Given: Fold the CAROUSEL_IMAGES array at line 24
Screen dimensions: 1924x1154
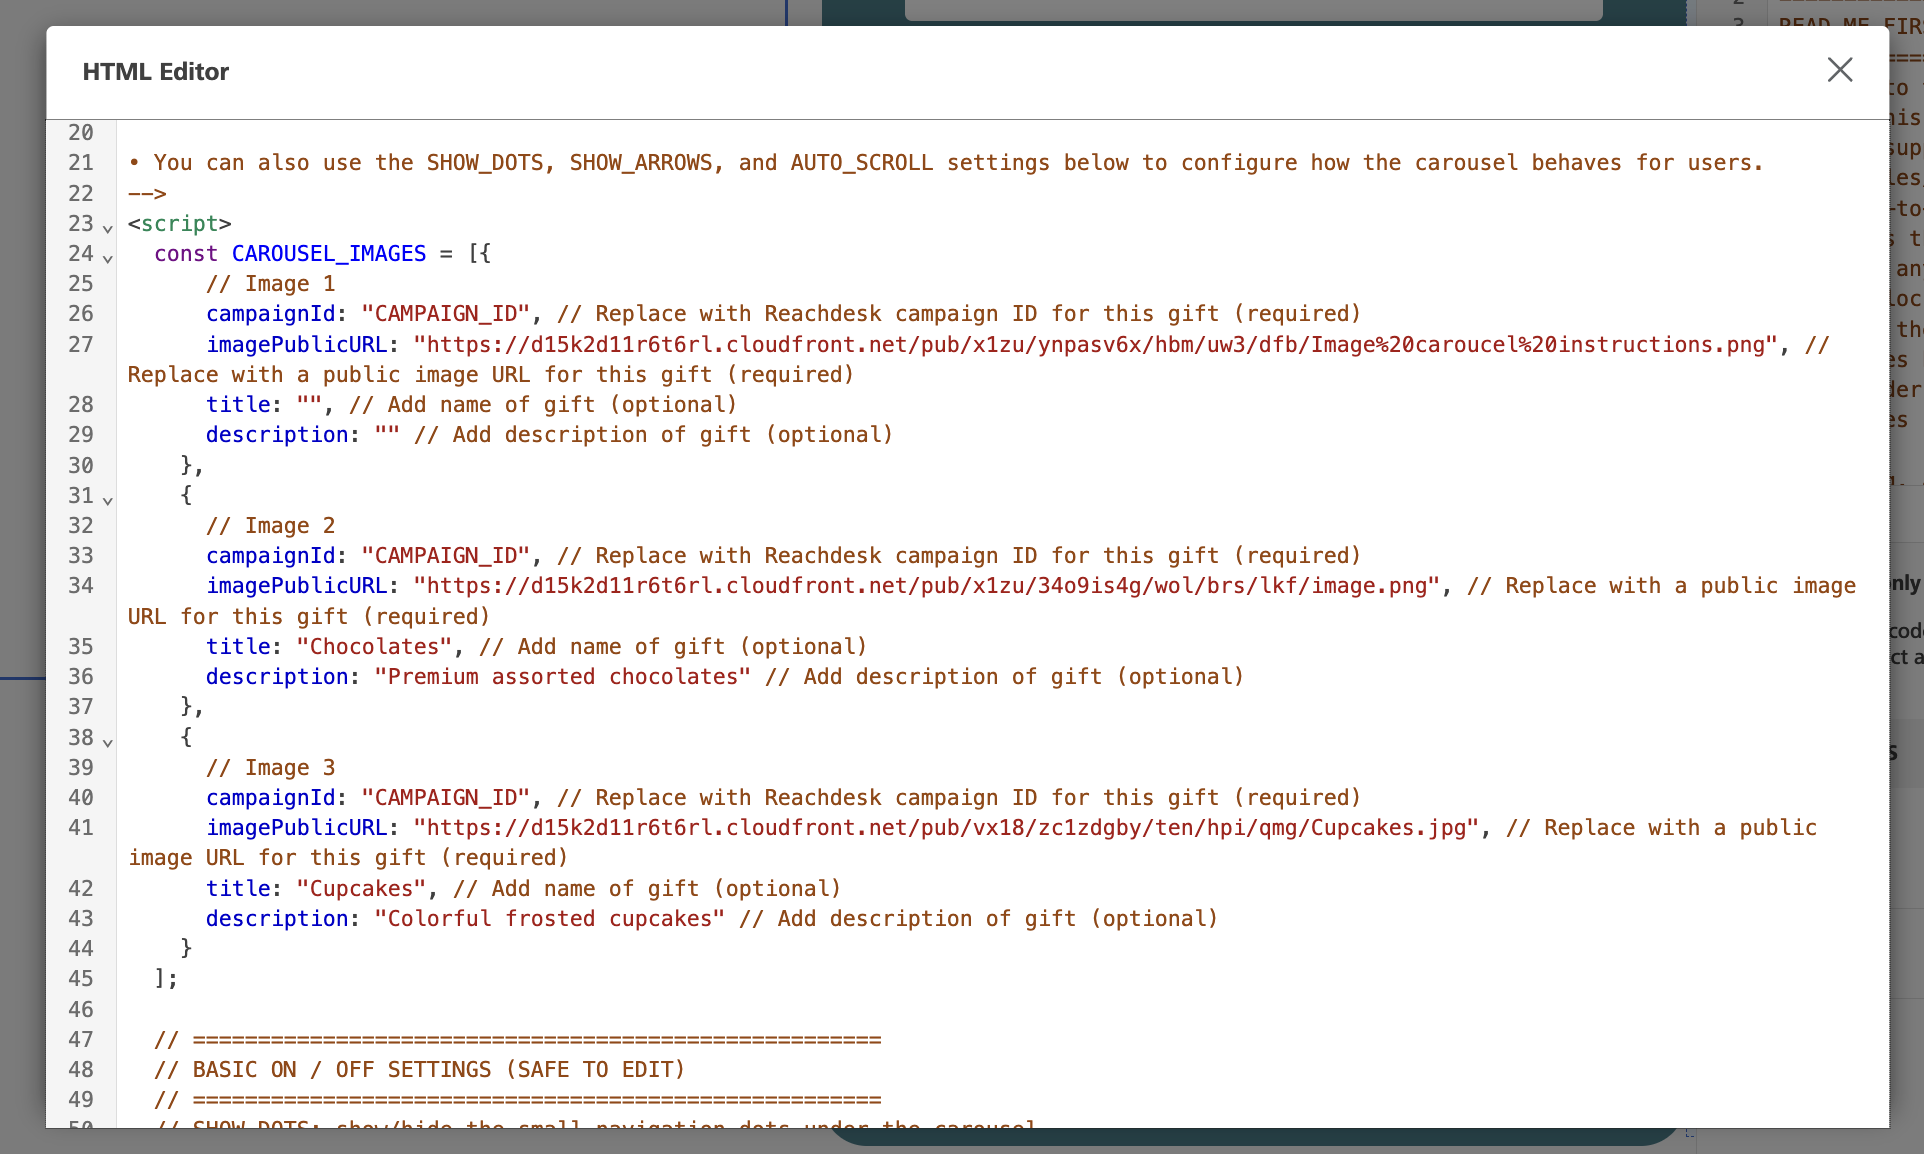Looking at the screenshot, I should (x=108, y=258).
